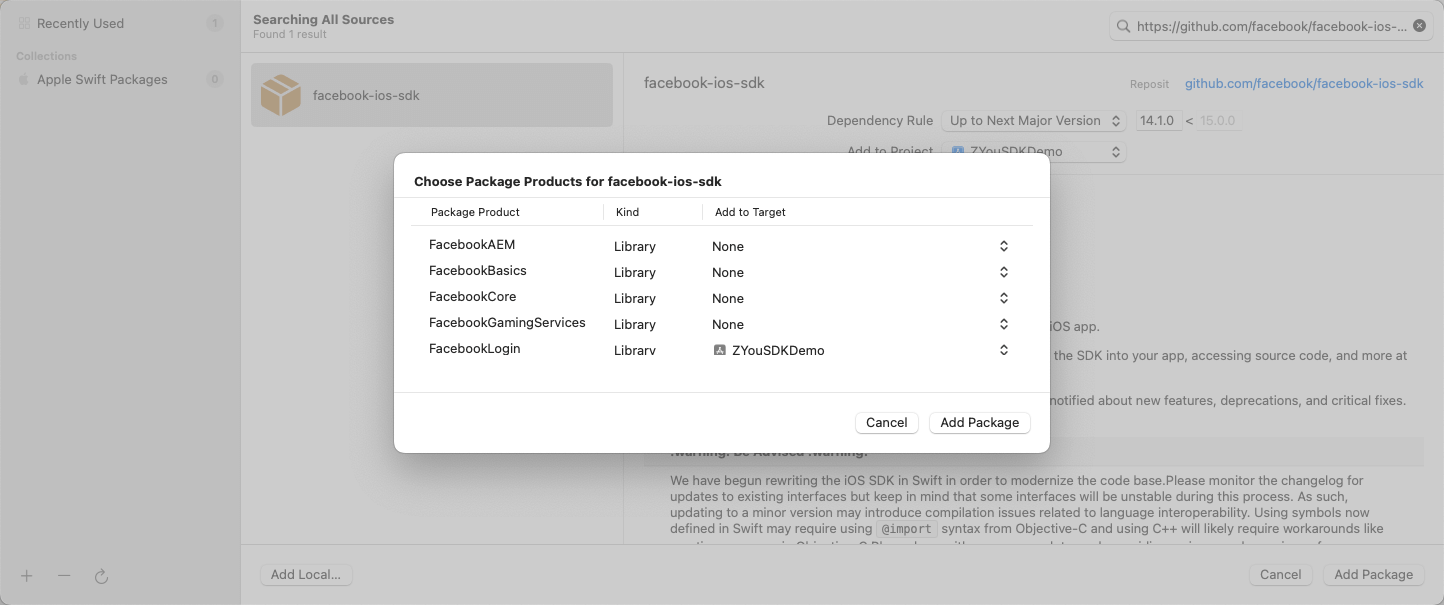Click the 14.1.0 version field

tap(1158, 121)
